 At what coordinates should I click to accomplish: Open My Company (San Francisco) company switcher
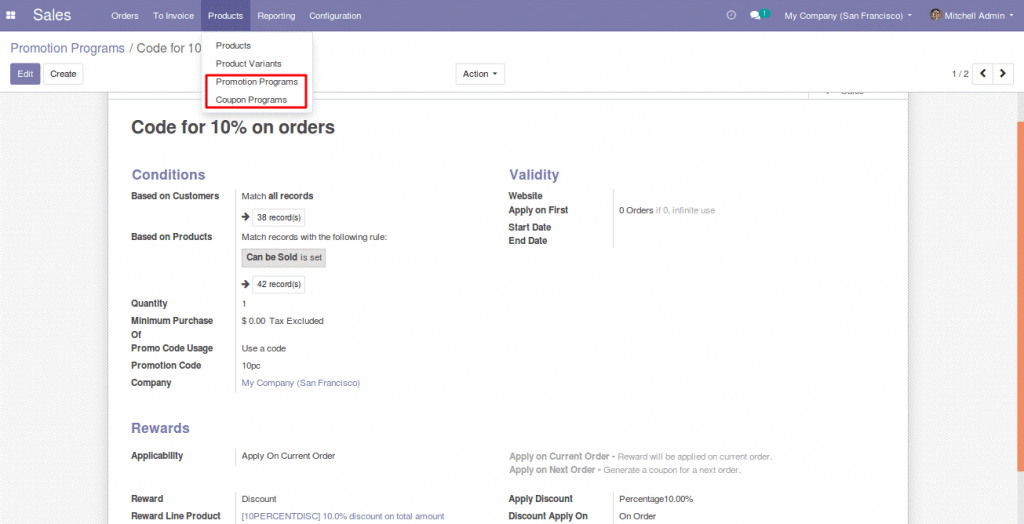tap(848, 16)
